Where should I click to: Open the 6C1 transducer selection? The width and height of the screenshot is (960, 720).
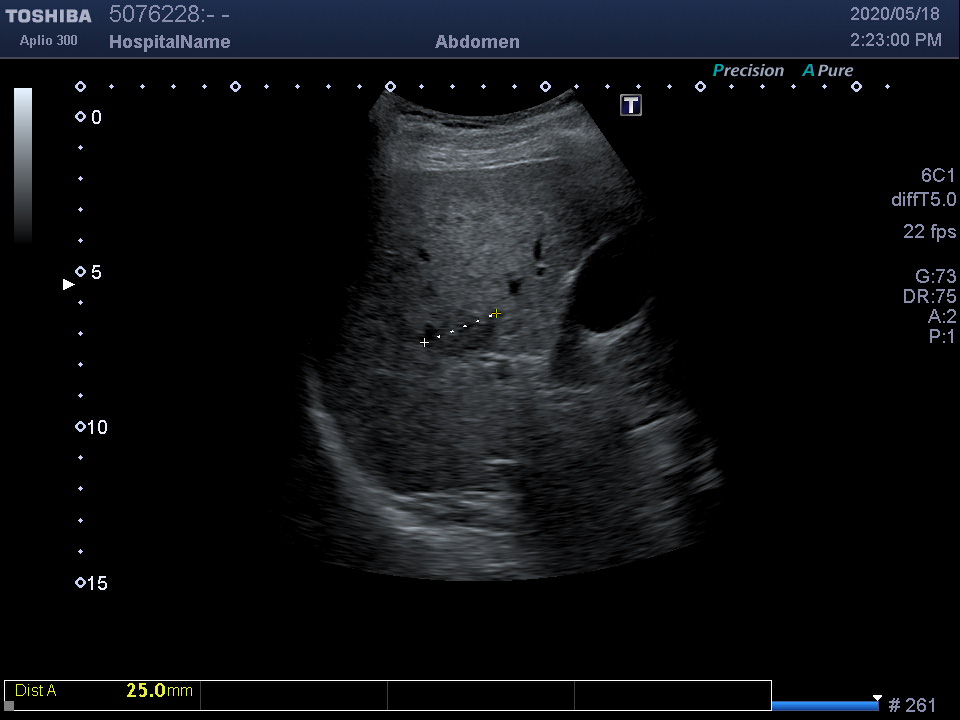pyautogui.click(x=937, y=175)
